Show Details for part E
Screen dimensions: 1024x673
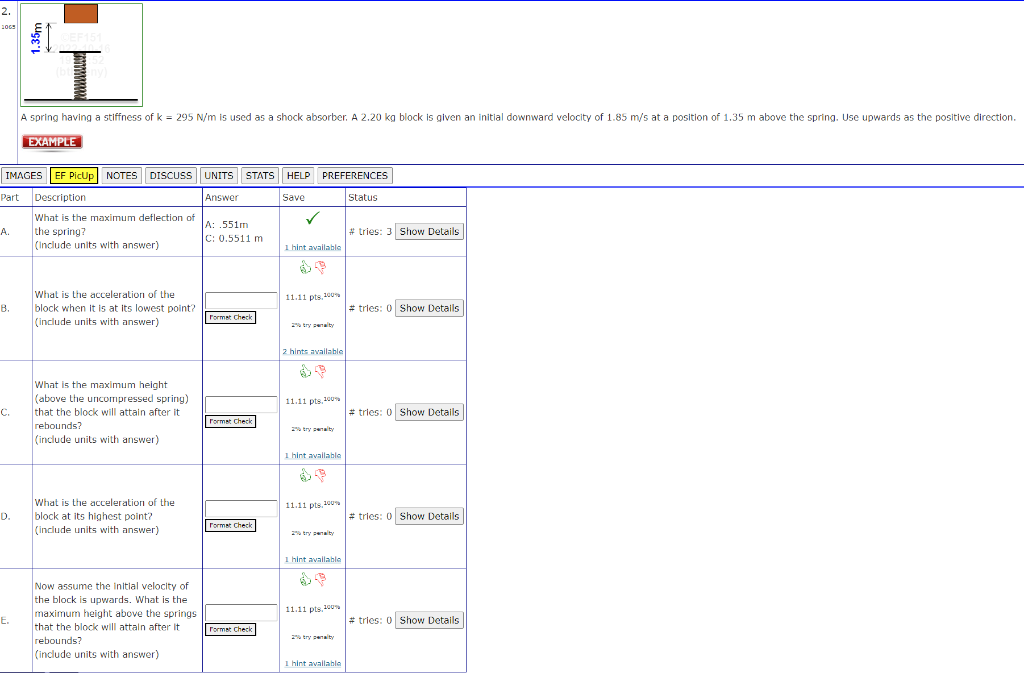tap(429, 620)
